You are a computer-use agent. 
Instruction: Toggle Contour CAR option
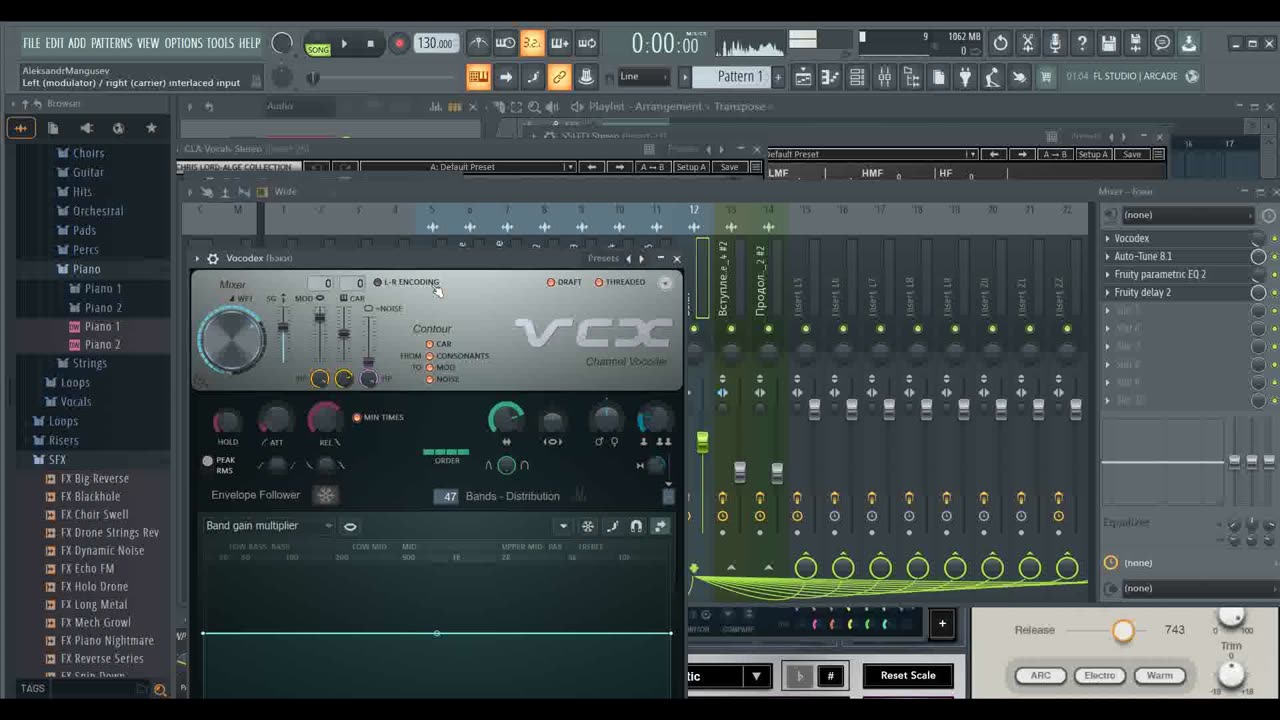tap(438, 344)
